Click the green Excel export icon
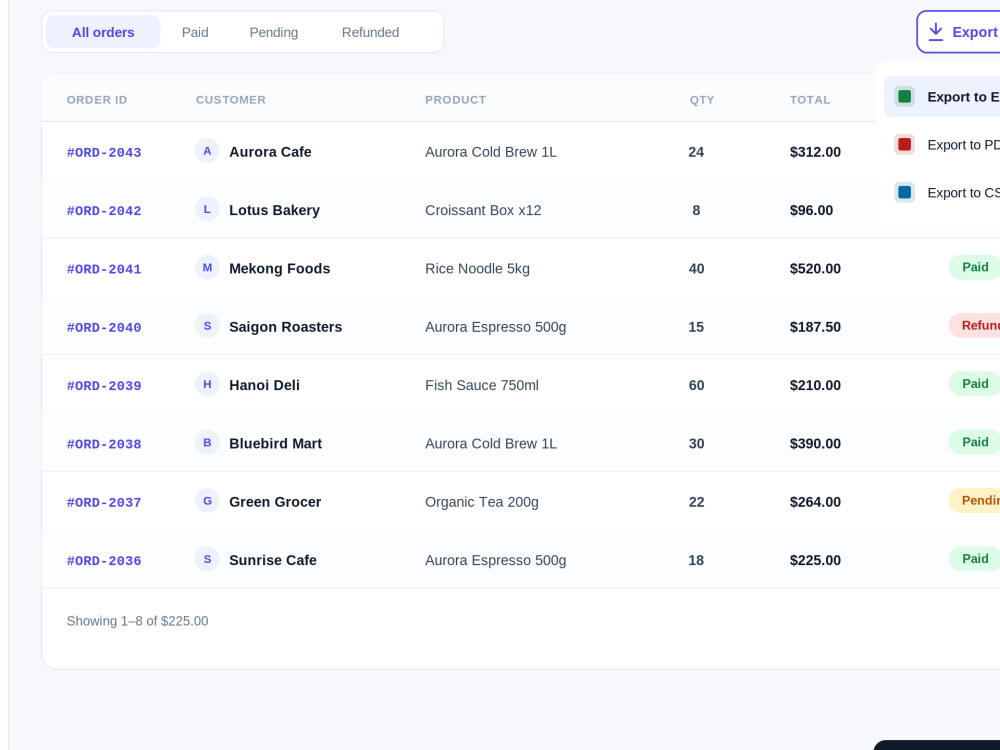 [x=904, y=96]
